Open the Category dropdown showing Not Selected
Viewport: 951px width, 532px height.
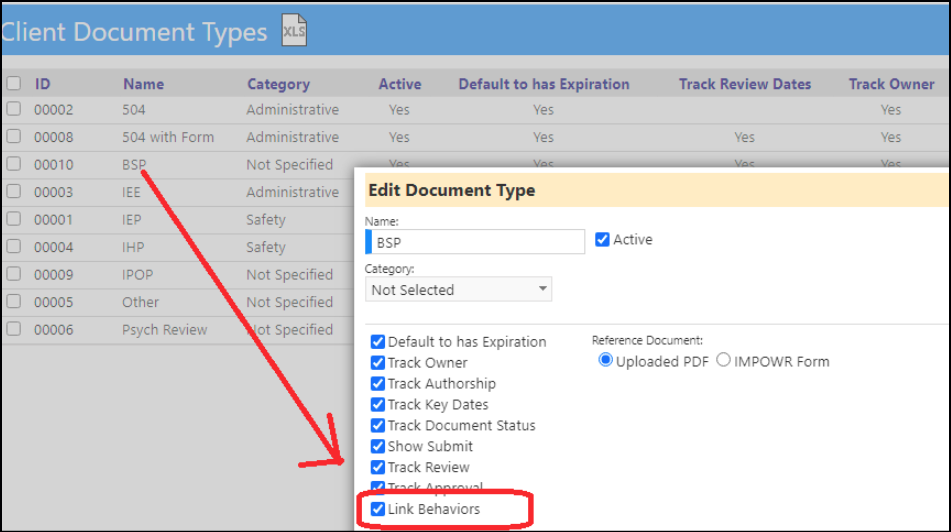[x=459, y=289]
